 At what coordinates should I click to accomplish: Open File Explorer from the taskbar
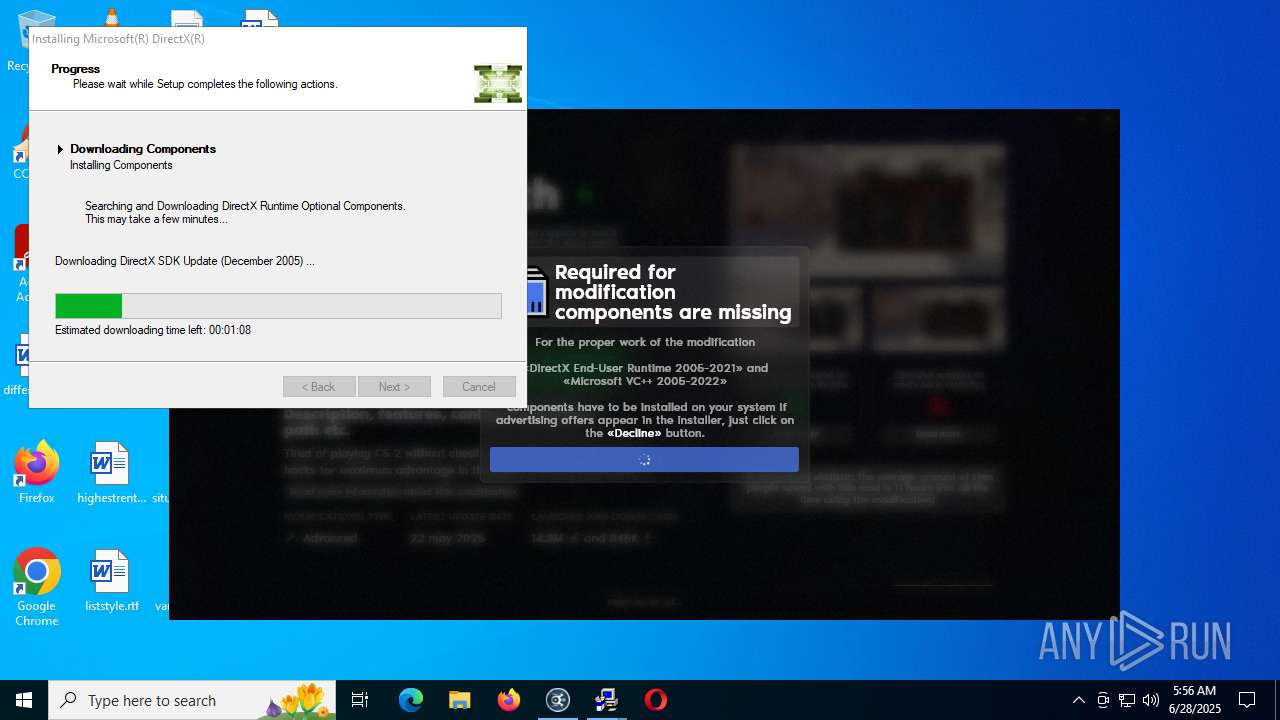click(459, 700)
